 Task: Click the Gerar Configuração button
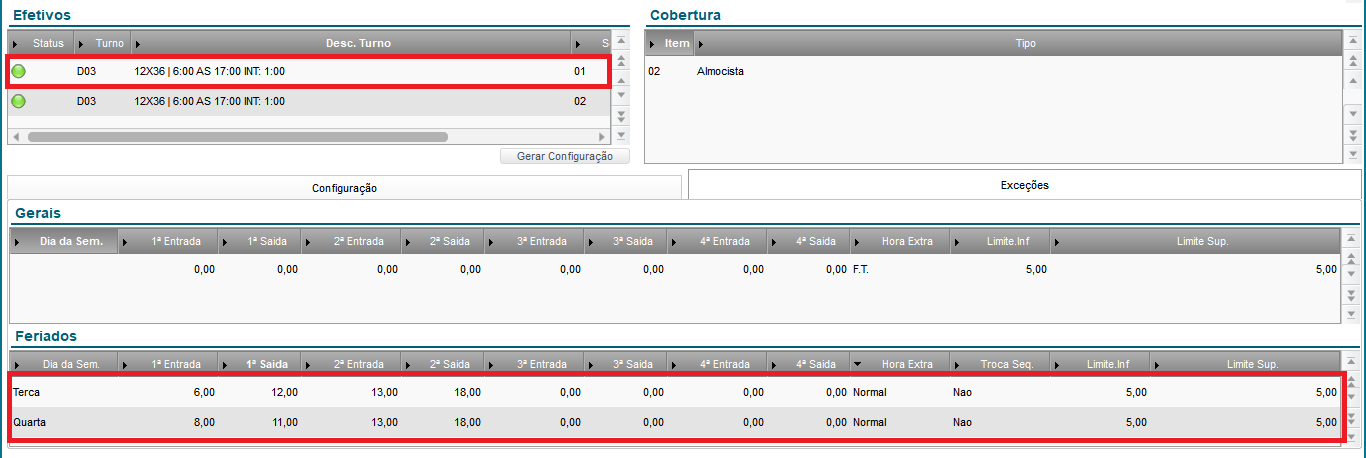tap(565, 157)
